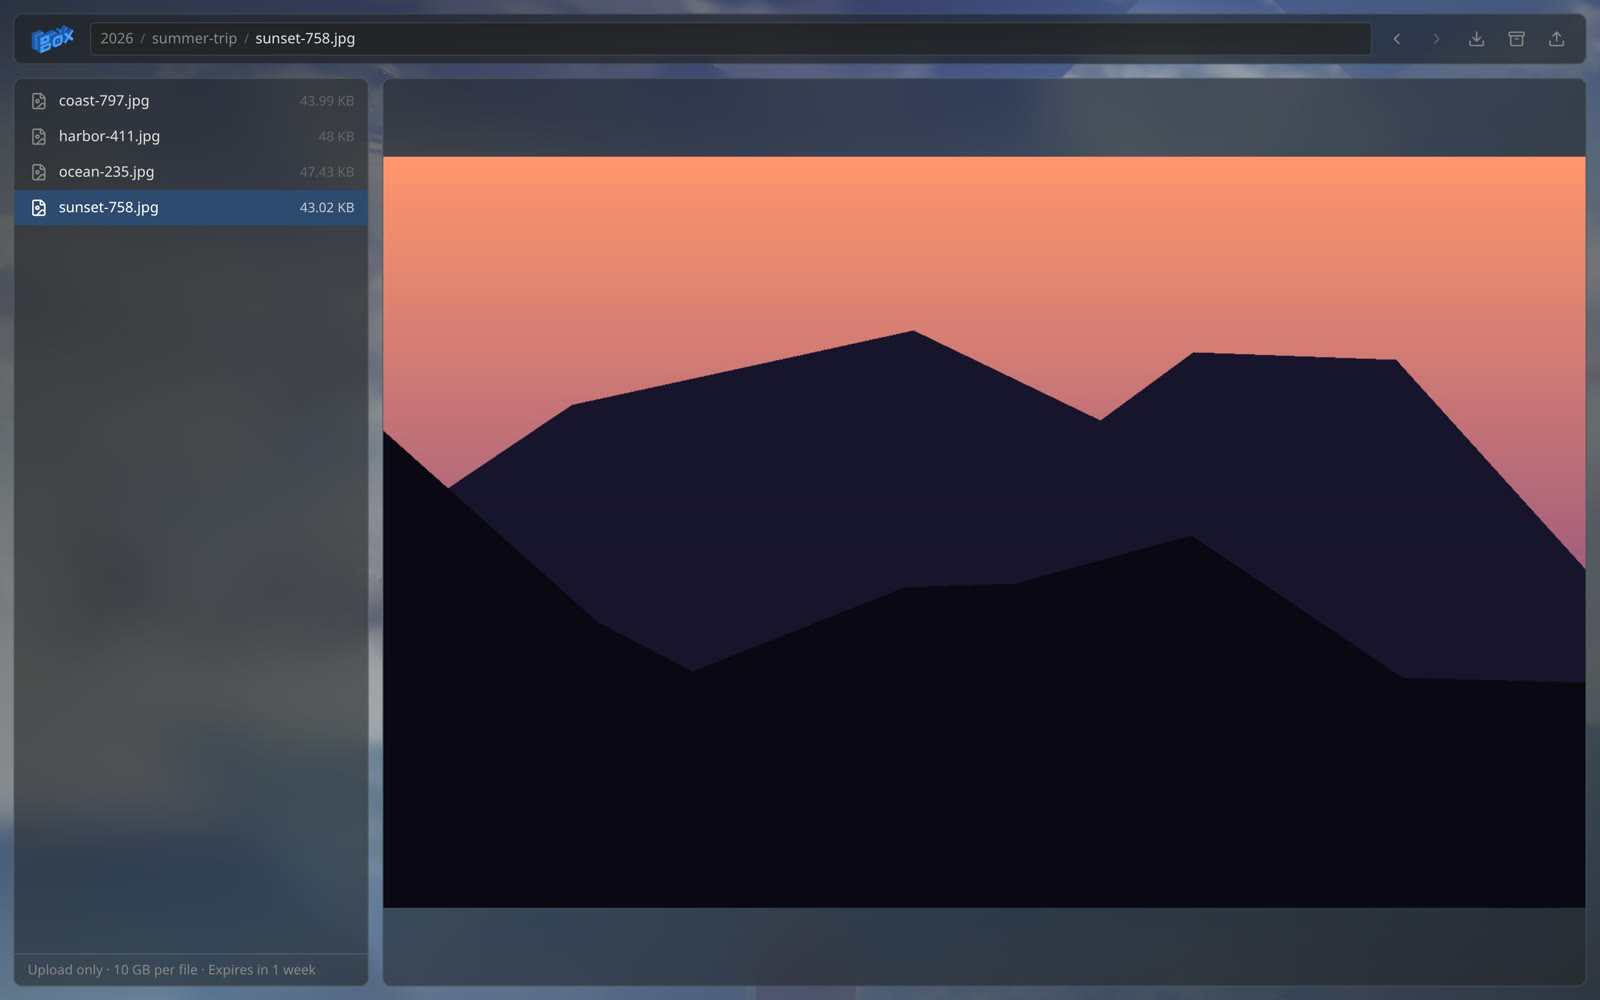Image resolution: width=1600 pixels, height=1000 pixels.
Task: Click the 48 KB file size
Action: (336, 136)
